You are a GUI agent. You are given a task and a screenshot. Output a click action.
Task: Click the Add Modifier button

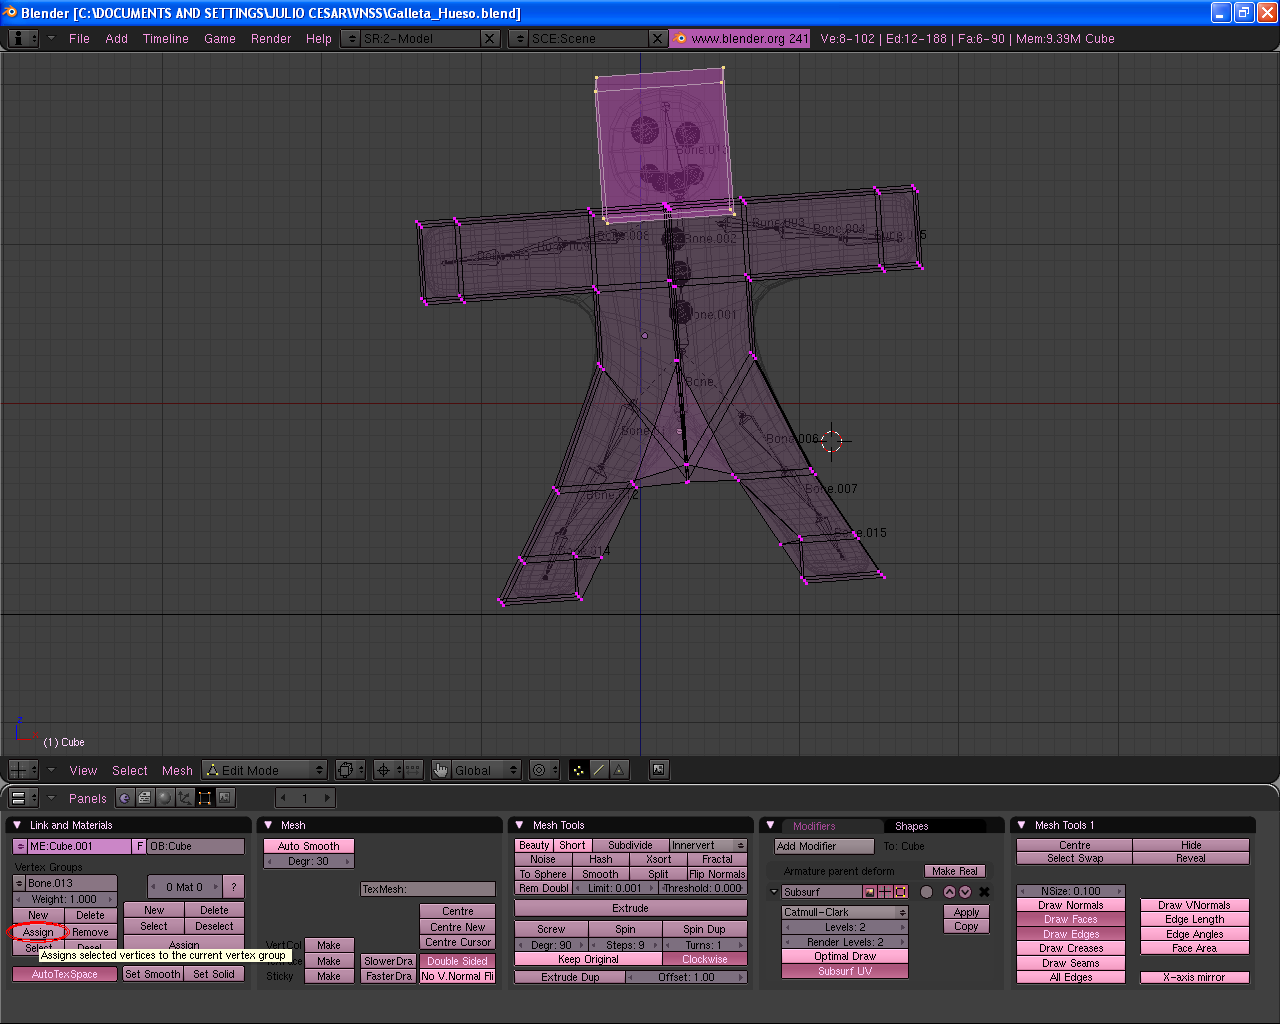(824, 846)
